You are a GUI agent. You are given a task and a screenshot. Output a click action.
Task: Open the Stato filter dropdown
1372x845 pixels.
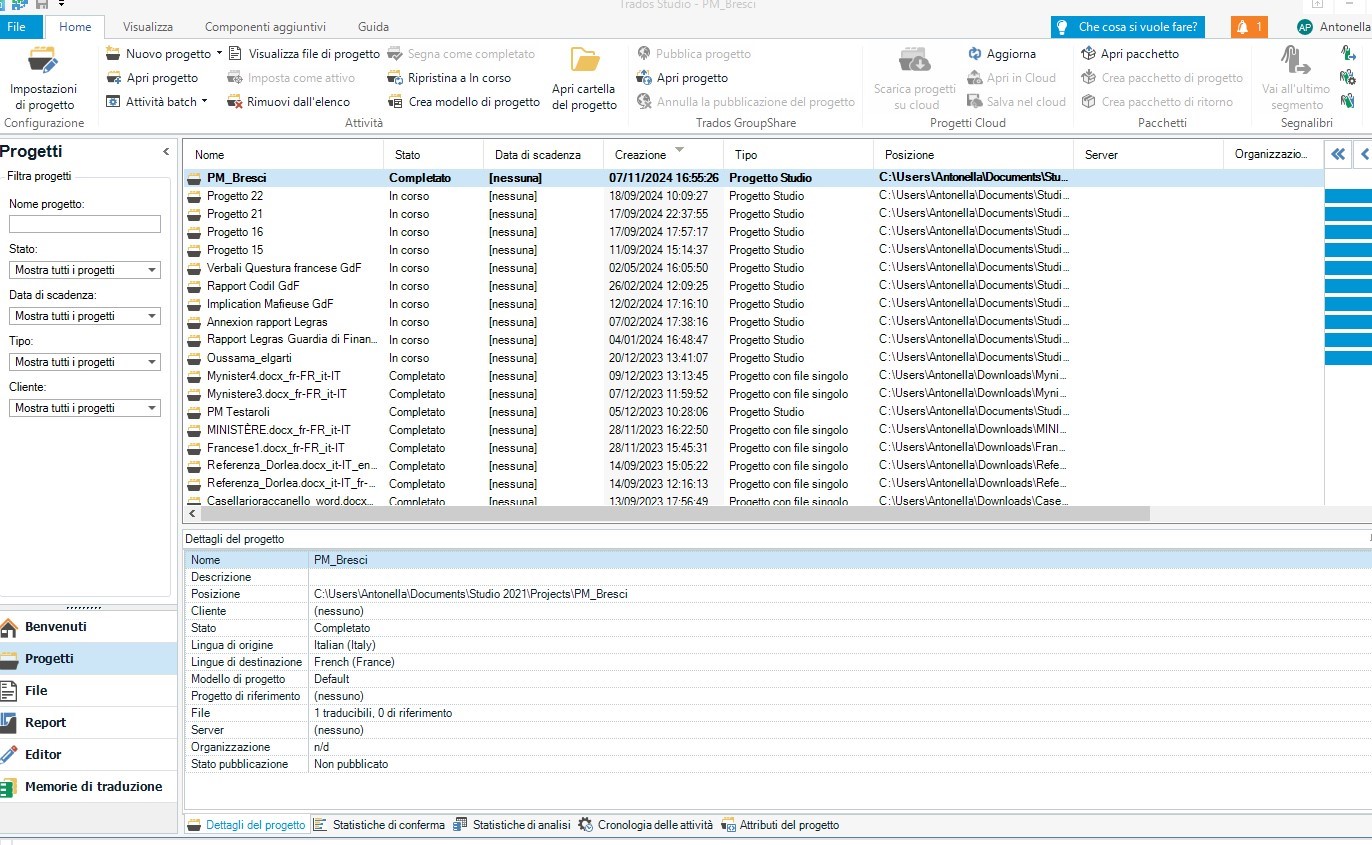click(85, 270)
